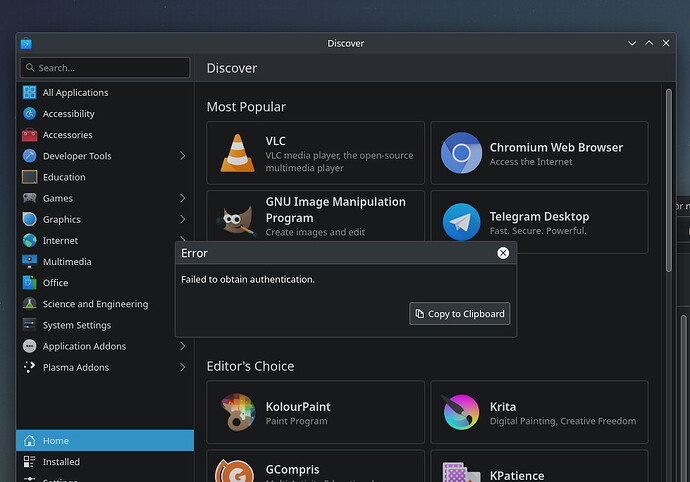Click the GNU Image Manipulation Program title
690x482 pixels.
coord(335,210)
